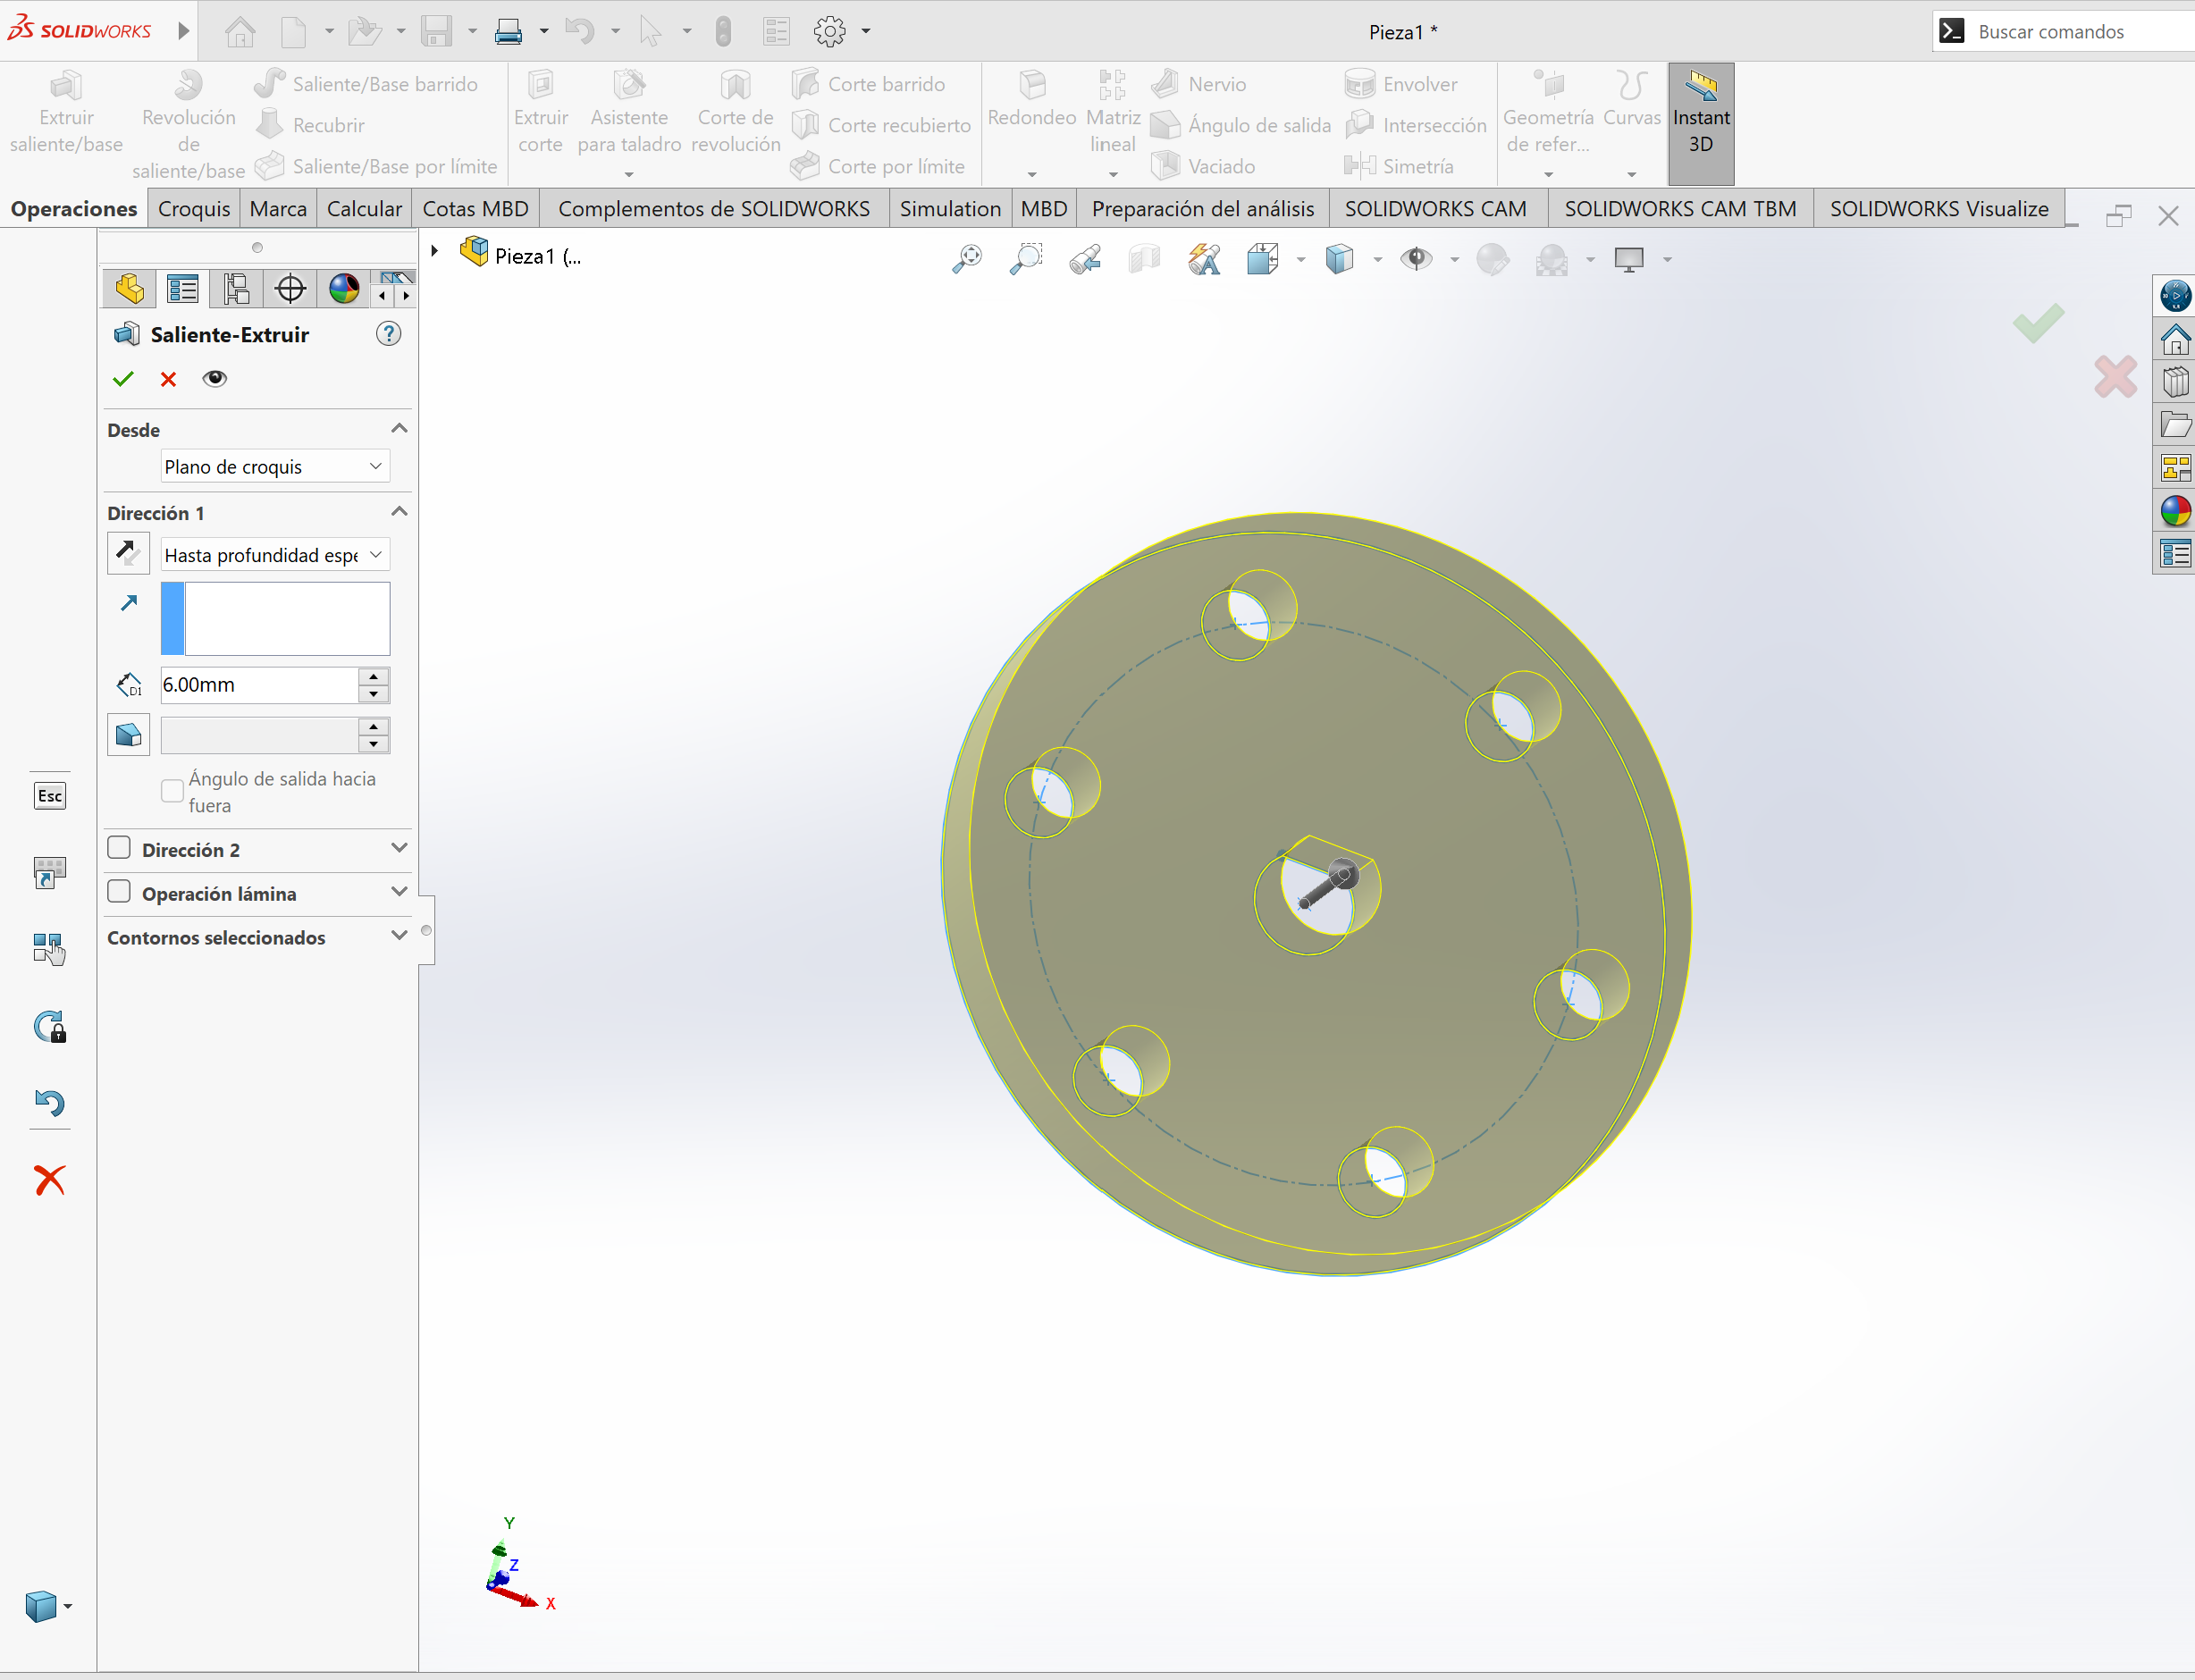Screen dimensions: 2195x1680
Task: Click the View orientation cube icon
Action: (x=1263, y=259)
